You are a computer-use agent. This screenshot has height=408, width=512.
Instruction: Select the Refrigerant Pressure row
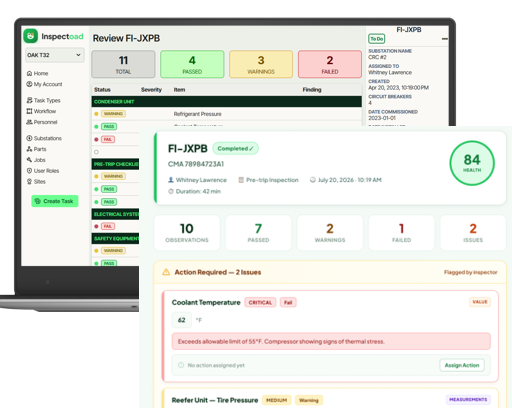[227, 114]
